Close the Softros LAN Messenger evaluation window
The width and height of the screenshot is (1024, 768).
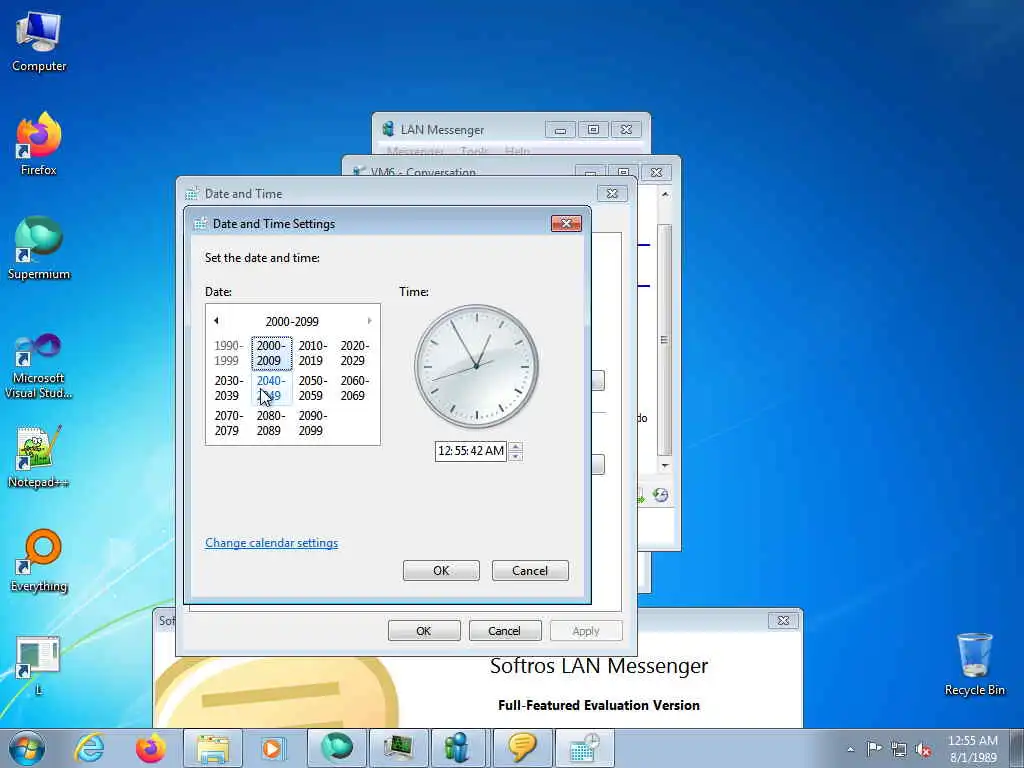783,620
